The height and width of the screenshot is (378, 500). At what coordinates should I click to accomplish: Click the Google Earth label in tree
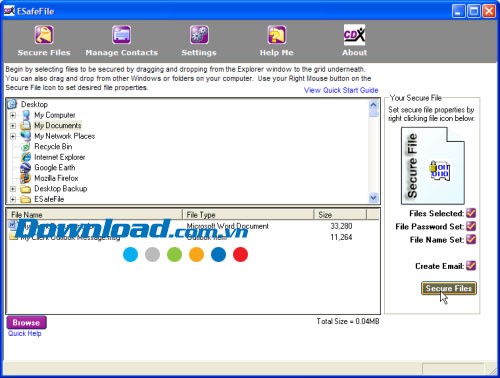click(55, 167)
